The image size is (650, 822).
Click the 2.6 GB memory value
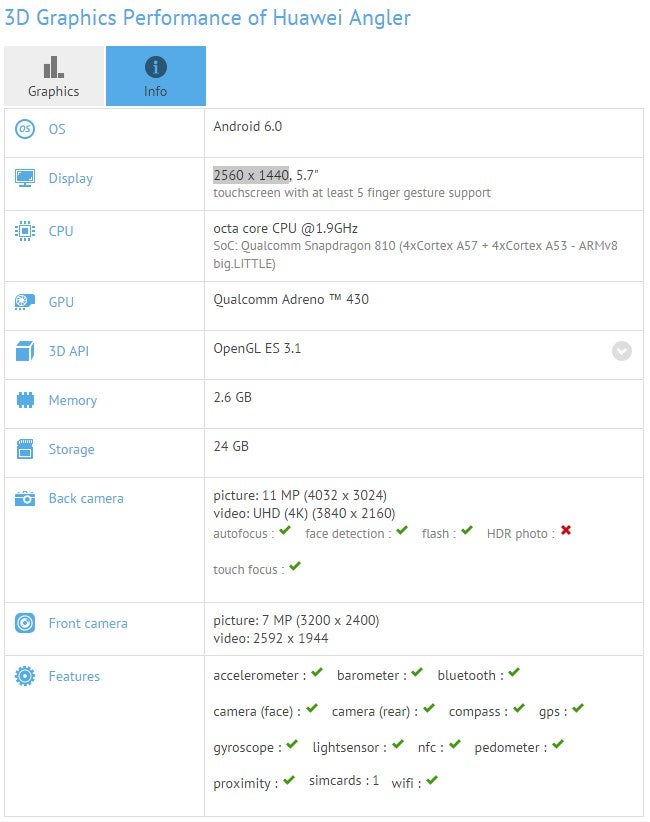tap(232, 397)
